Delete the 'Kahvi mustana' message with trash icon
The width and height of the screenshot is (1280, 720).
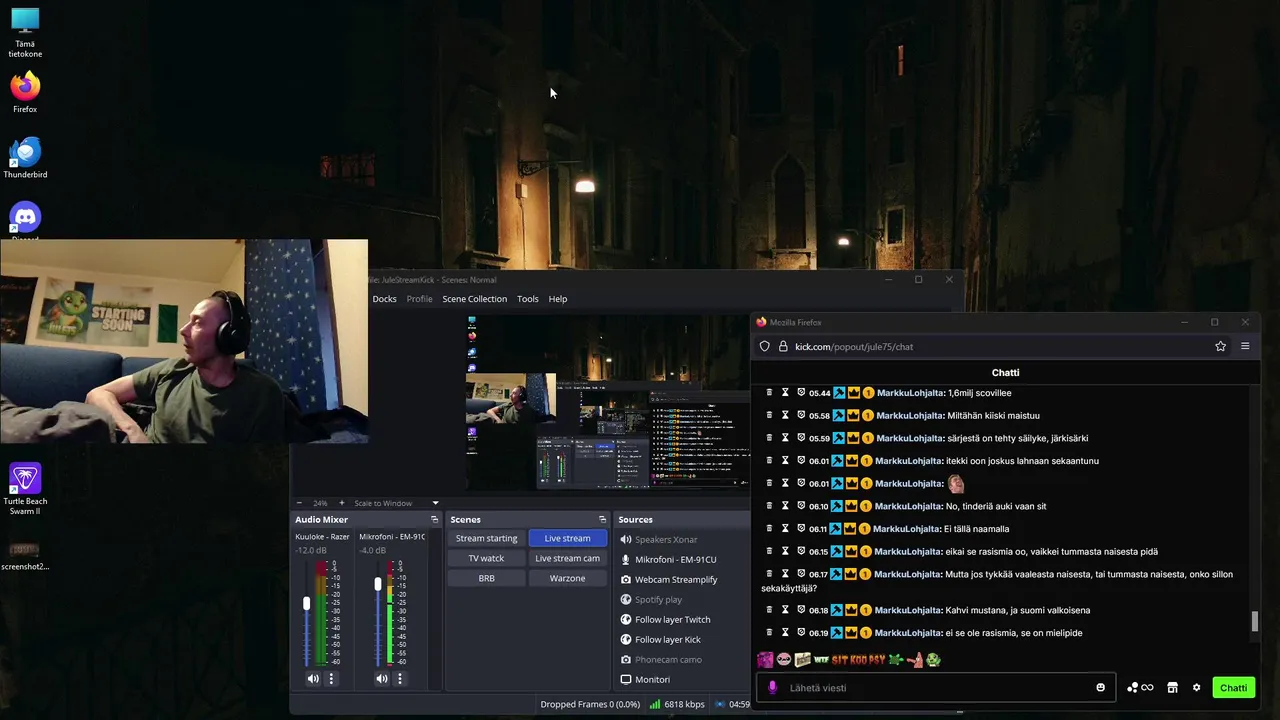(769, 610)
